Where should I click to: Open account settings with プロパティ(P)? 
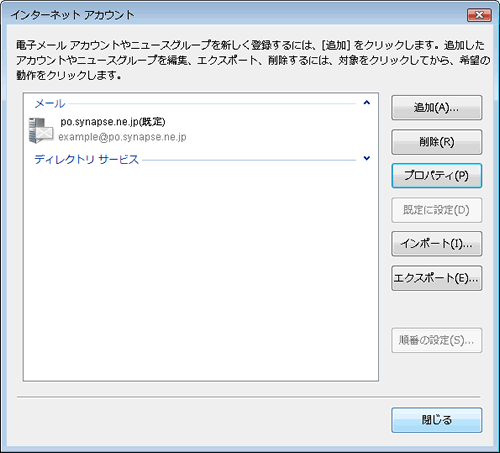(436, 176)
